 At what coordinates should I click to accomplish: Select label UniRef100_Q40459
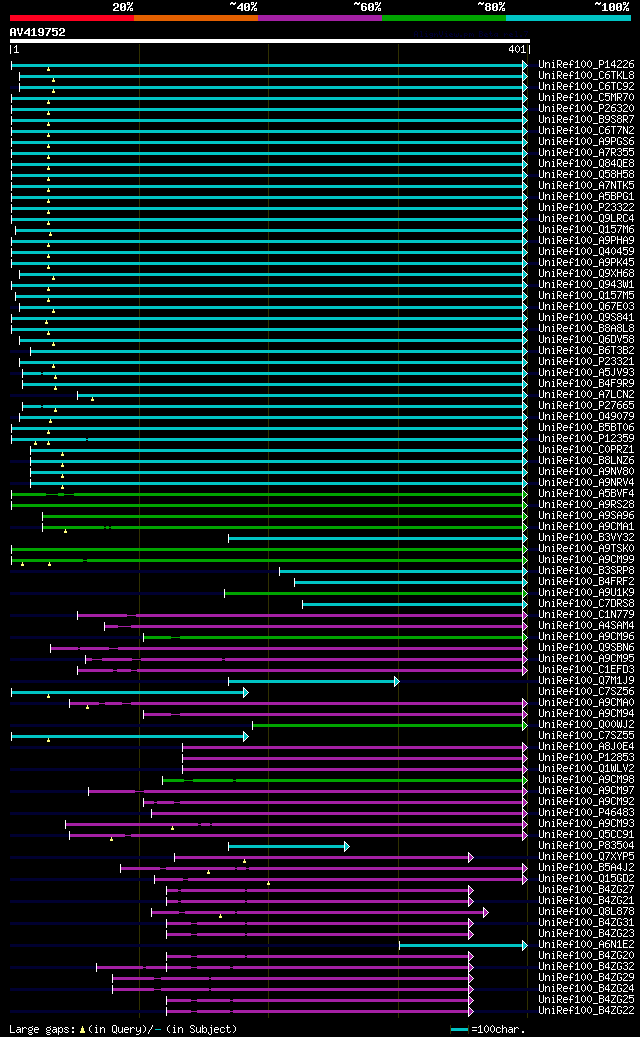click(x=586, y=251)
